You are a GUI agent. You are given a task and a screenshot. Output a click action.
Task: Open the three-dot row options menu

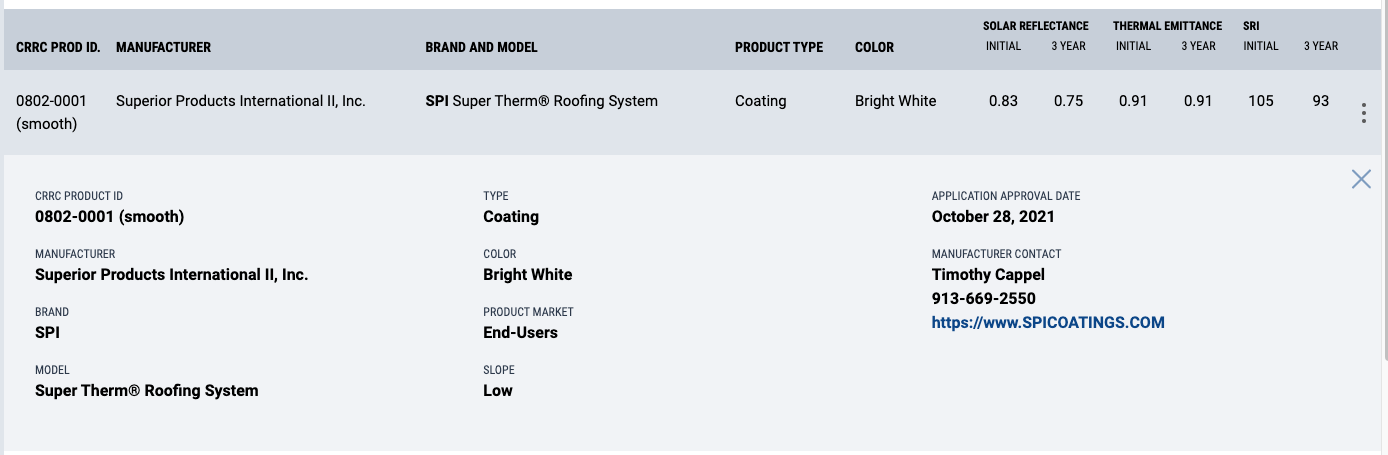coord(1363,113)
